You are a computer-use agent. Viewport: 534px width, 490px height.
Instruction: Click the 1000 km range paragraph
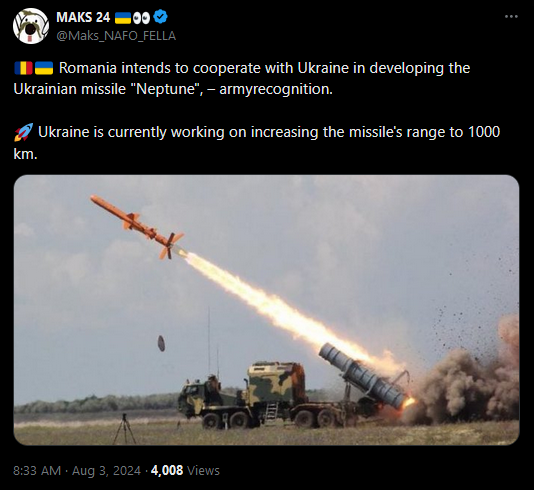point(257,143)
